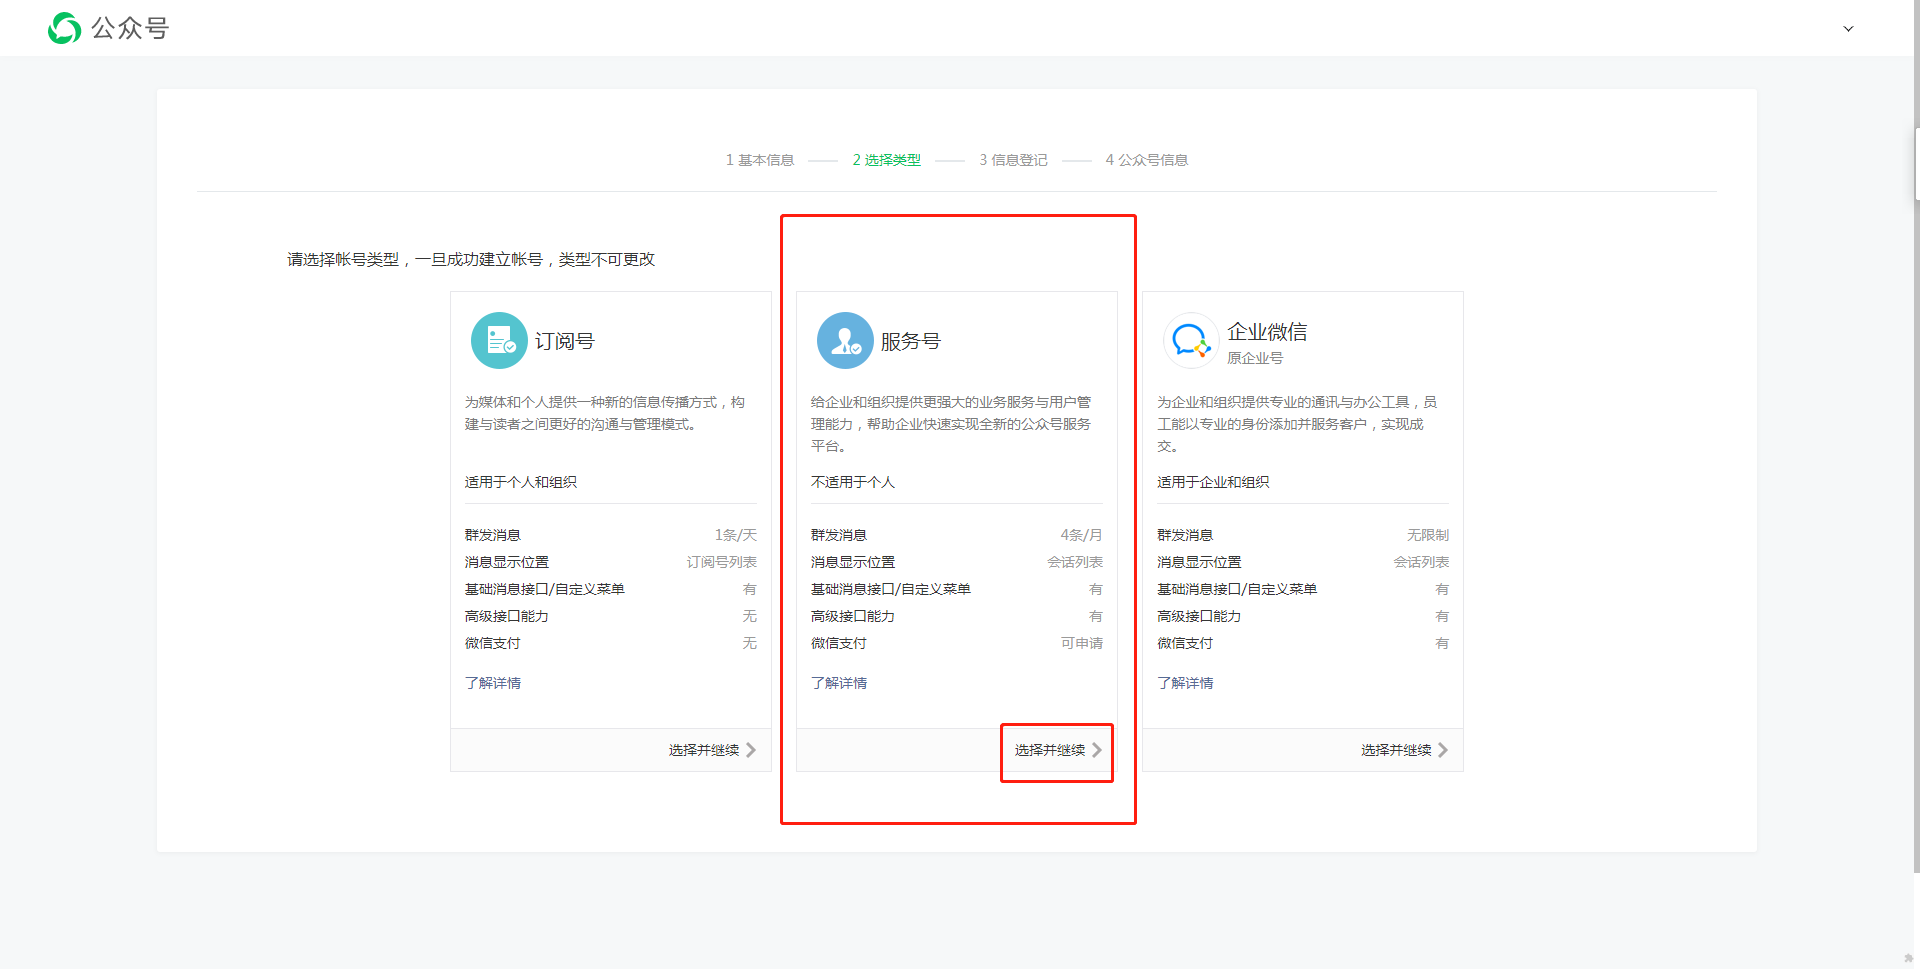Click the 原企业号 subtitle text
Screen dimensions: 1920x969
point(1255,358)
